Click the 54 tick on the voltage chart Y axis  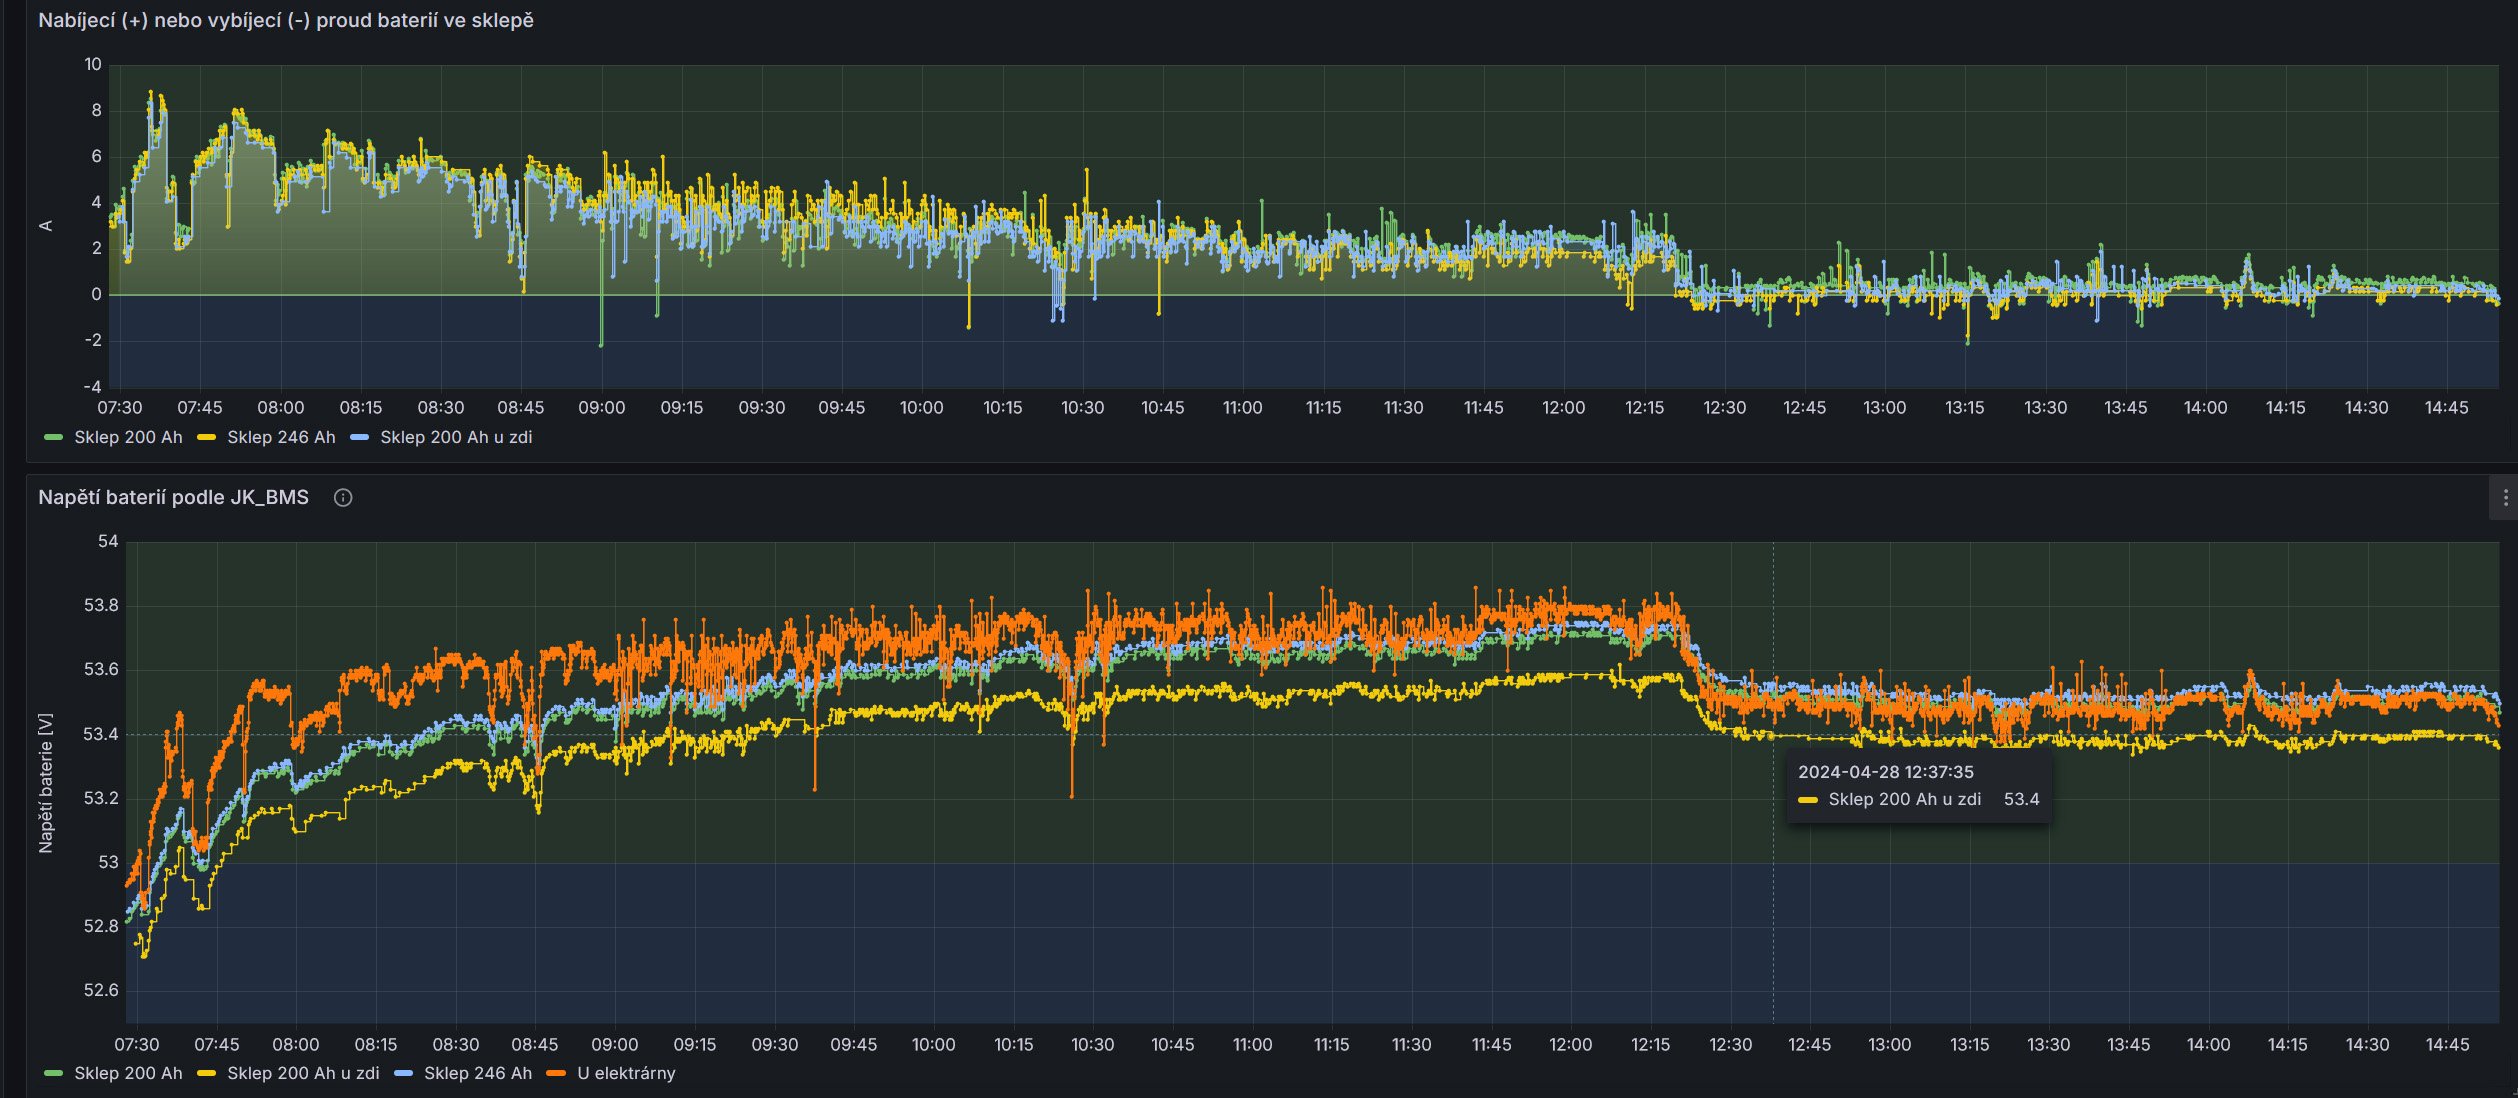pos(108,541)
